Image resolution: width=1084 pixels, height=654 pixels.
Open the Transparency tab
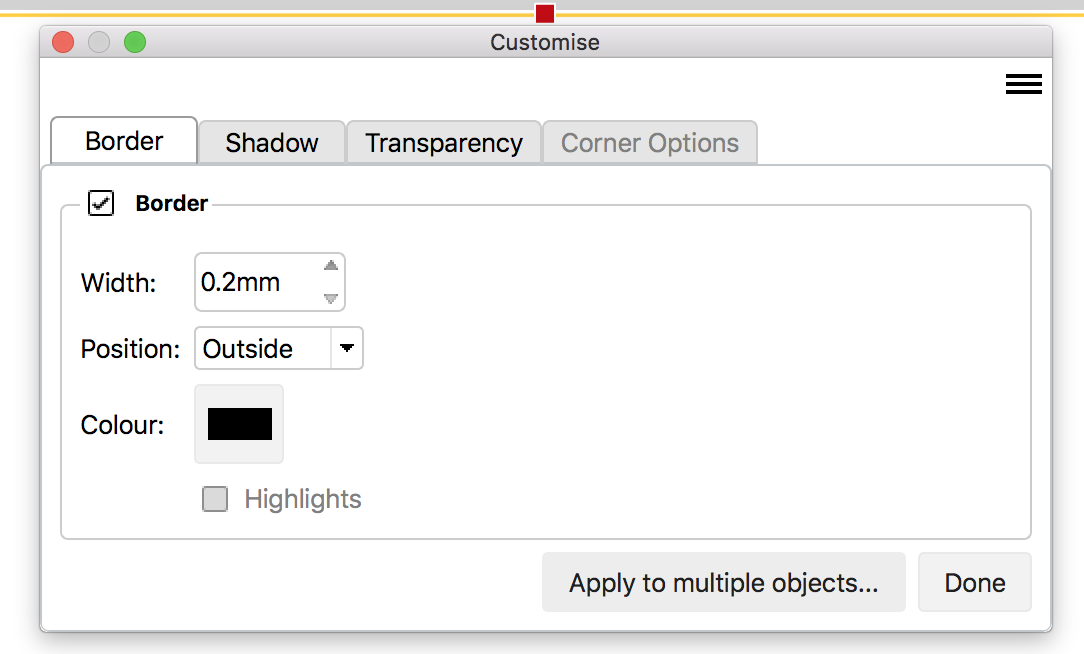point(443,143)
